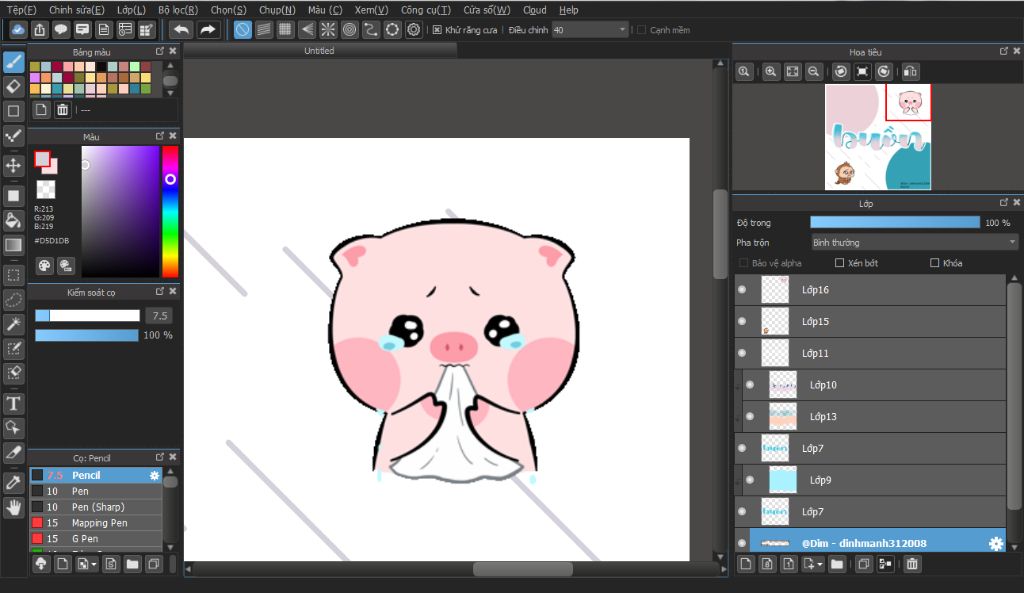
Task: Enable the parallel lines snap guide
Action: click(264, 29)
